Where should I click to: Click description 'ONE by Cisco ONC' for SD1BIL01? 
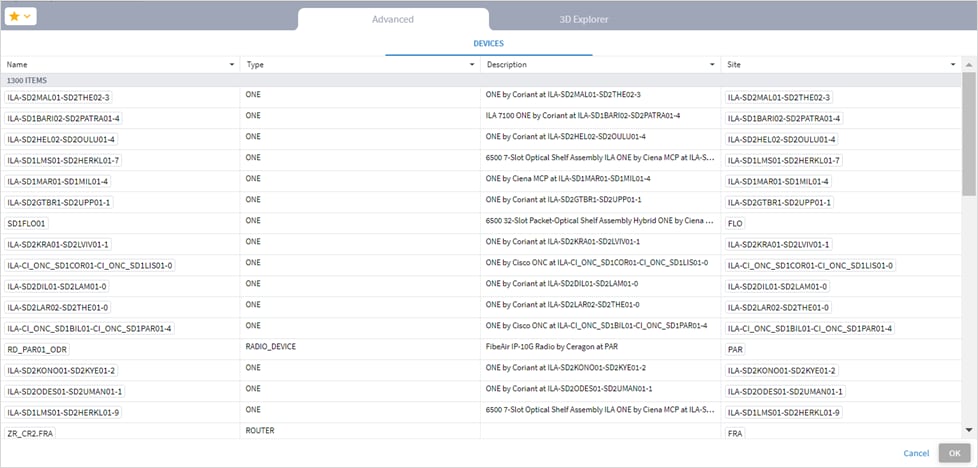596,325
